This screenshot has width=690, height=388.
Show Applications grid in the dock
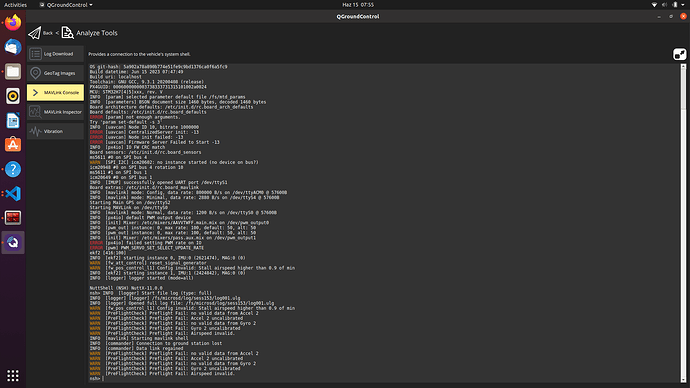(13, 375)
